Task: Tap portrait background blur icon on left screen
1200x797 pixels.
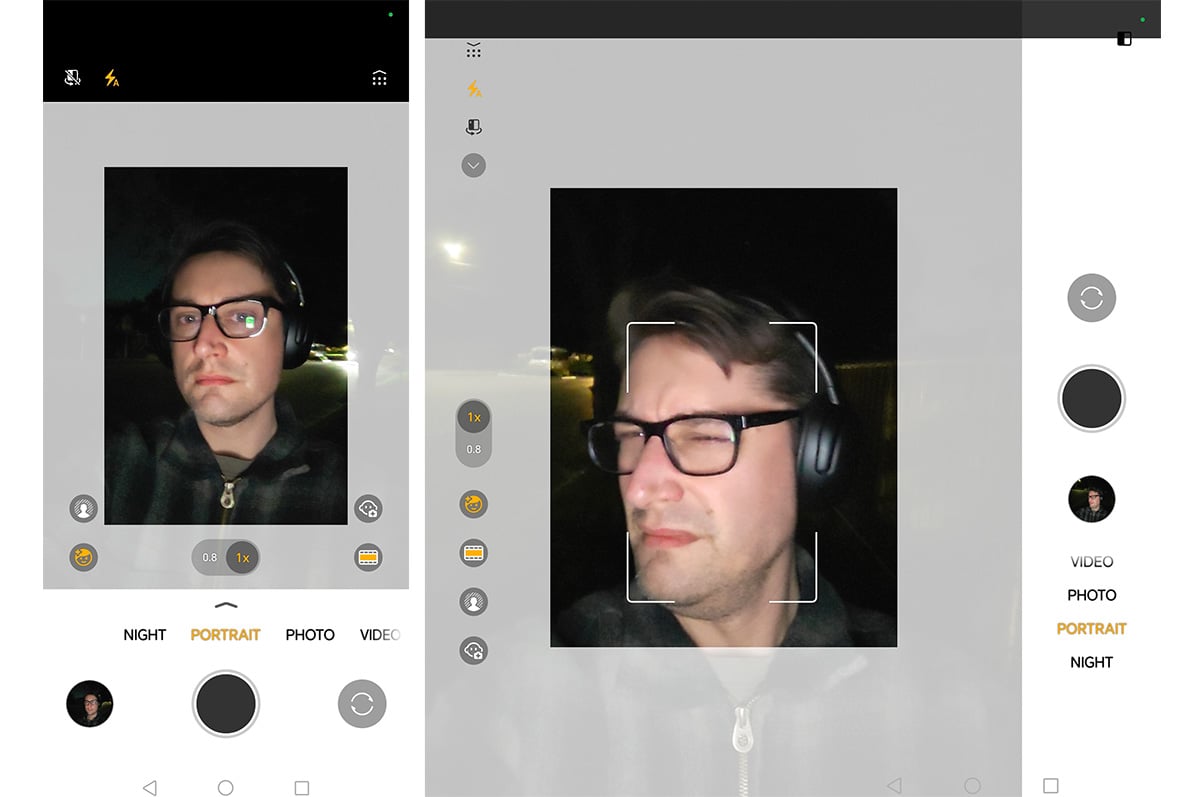Action: point(83,508)
